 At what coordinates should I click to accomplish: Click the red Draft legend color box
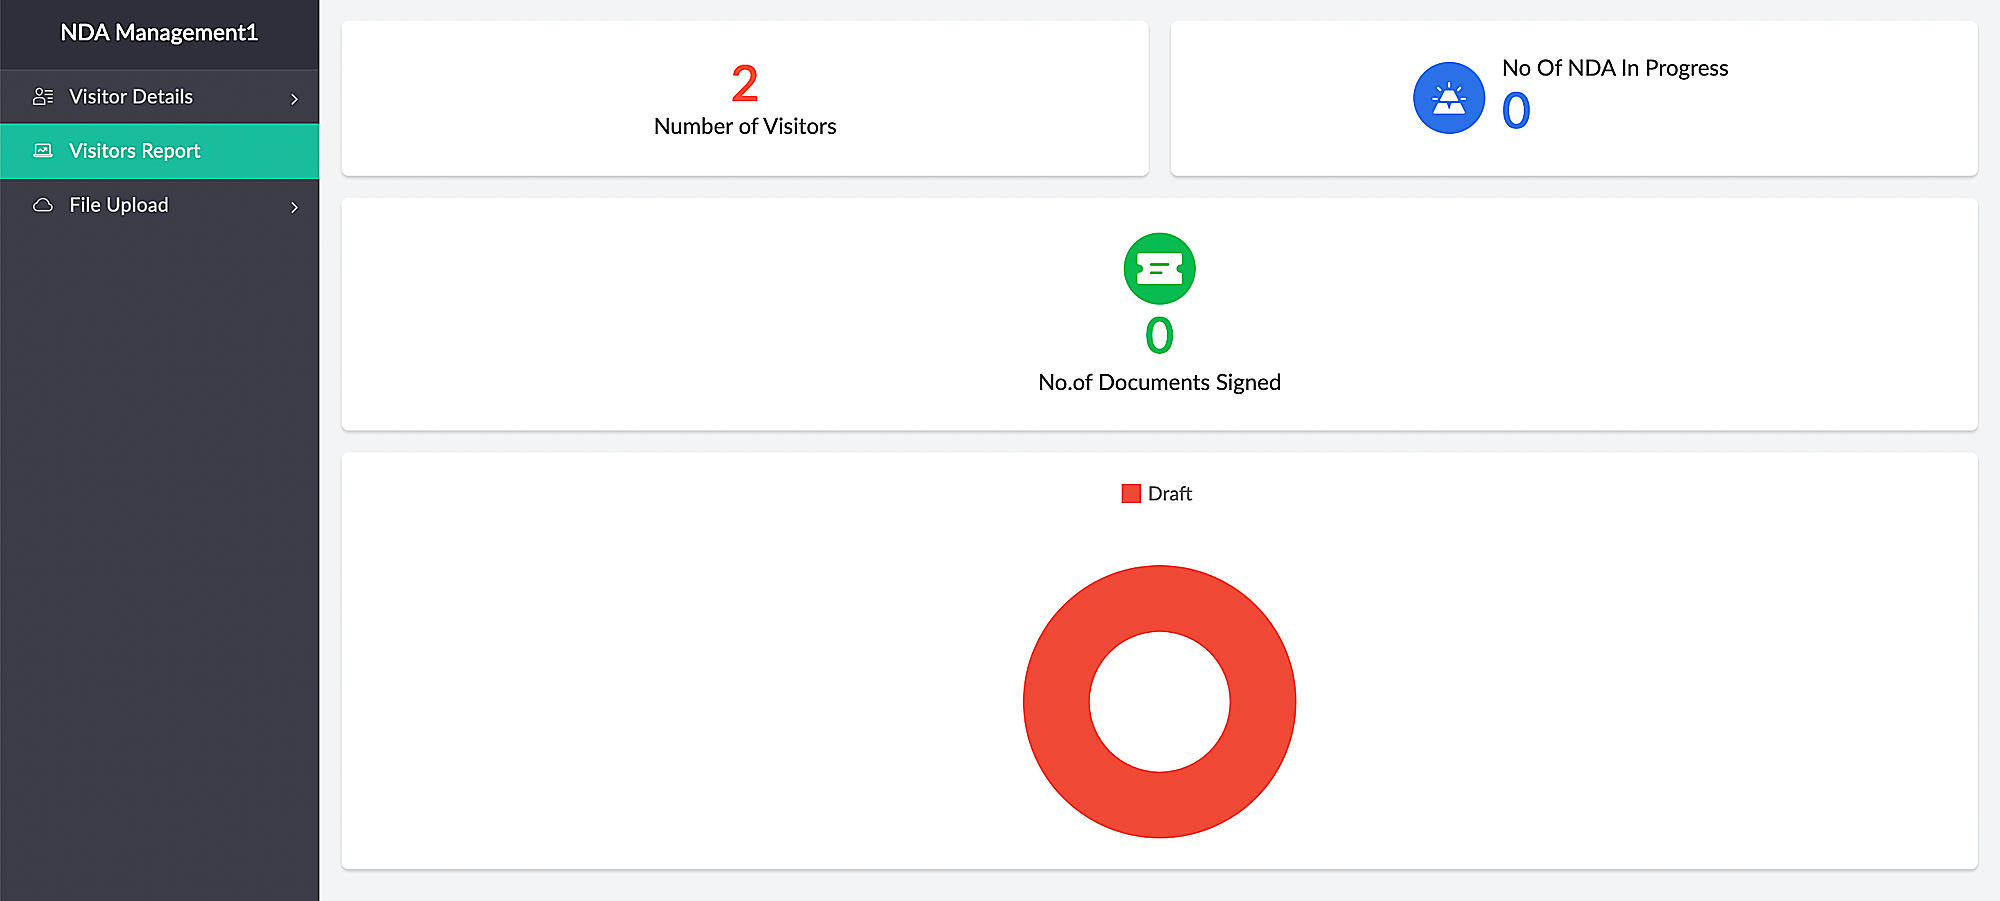(1131, 494)
